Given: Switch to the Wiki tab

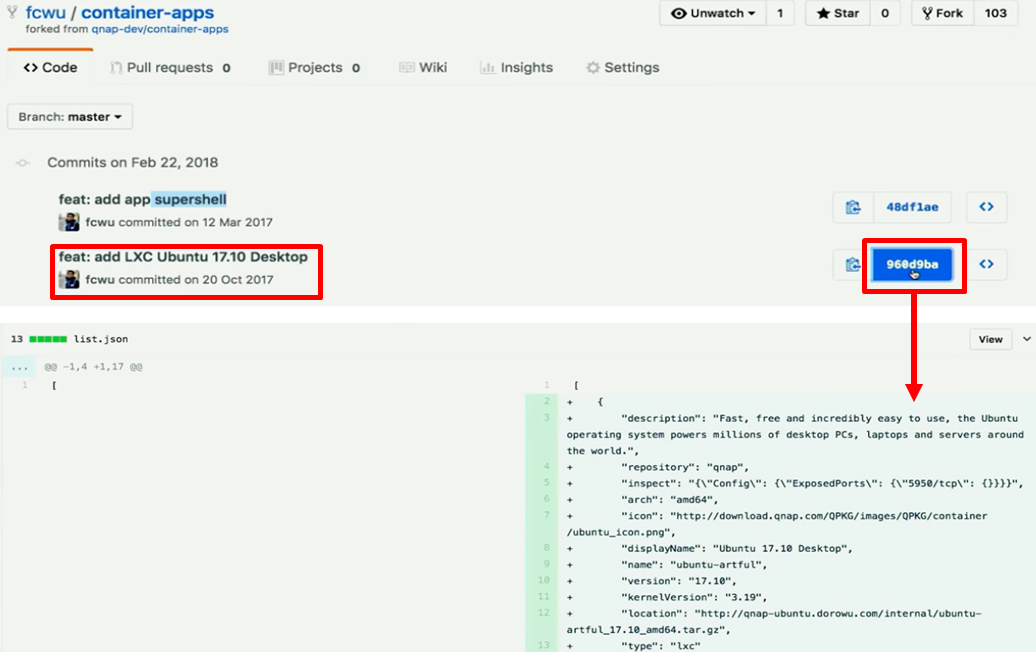Looking at the screenshot, I should (423, 67).
